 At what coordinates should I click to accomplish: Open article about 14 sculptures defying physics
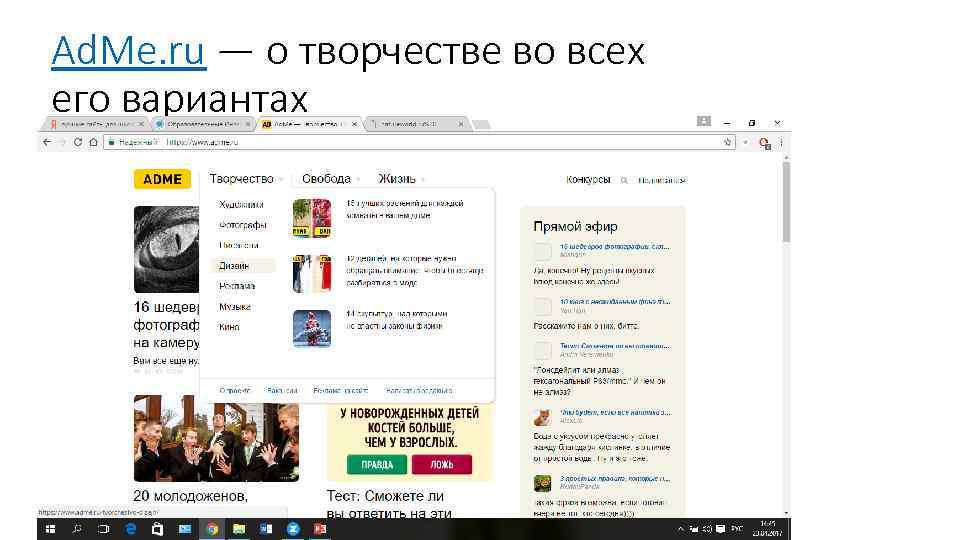pyautogui.click(x=397, y=320)
